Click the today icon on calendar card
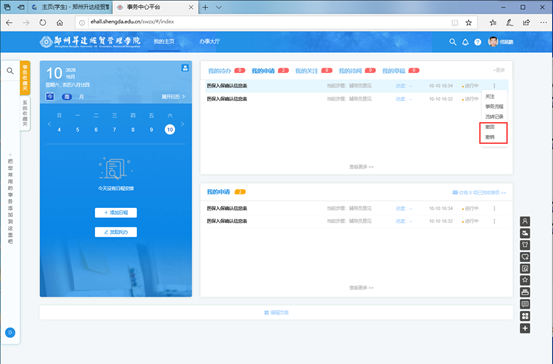Image resolution: width=553 pixels, height=364 pixels. pos(50,96)
